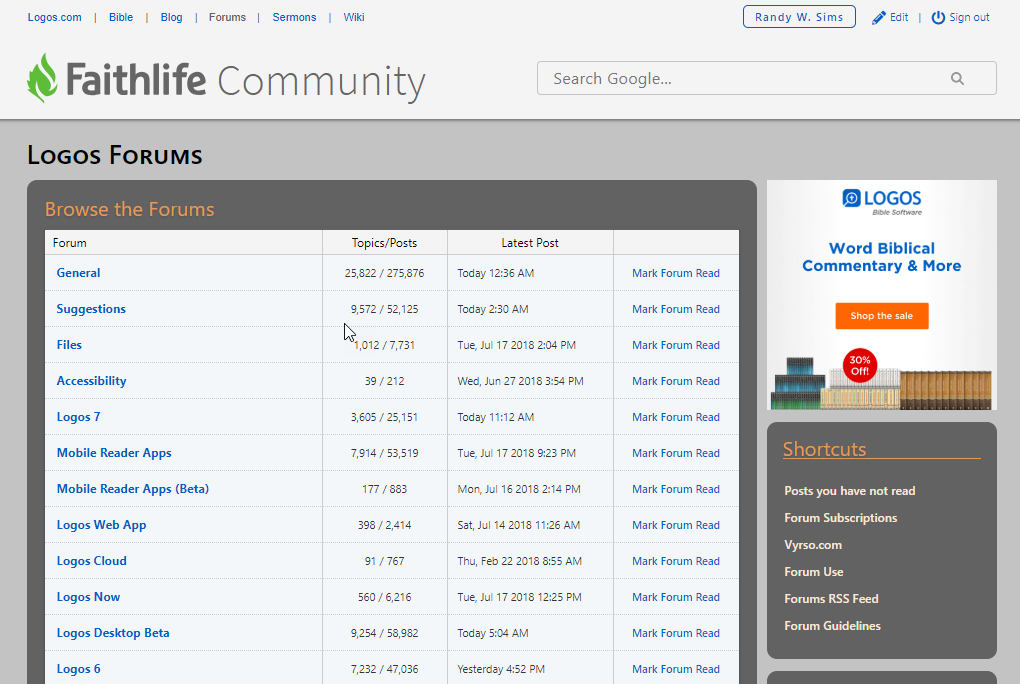1020x684 pixels.
Task: Focus the Search Google input field
Action: click(x=766, y=78)
